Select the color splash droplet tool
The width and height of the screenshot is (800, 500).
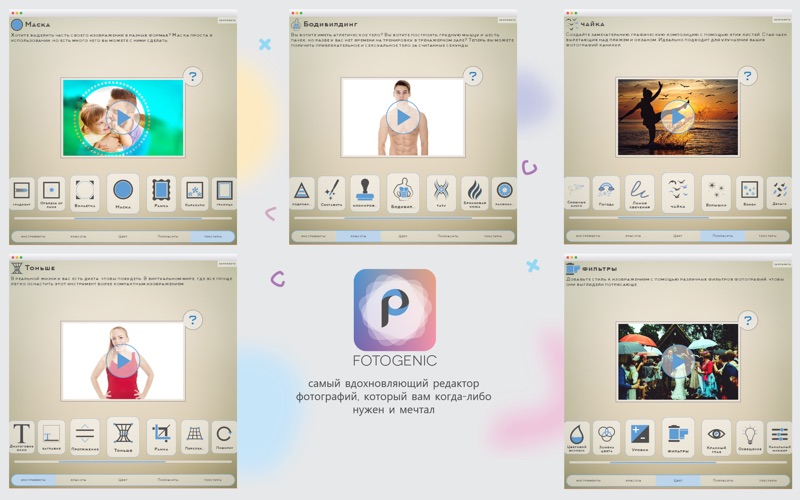click(x=577, y=437)
